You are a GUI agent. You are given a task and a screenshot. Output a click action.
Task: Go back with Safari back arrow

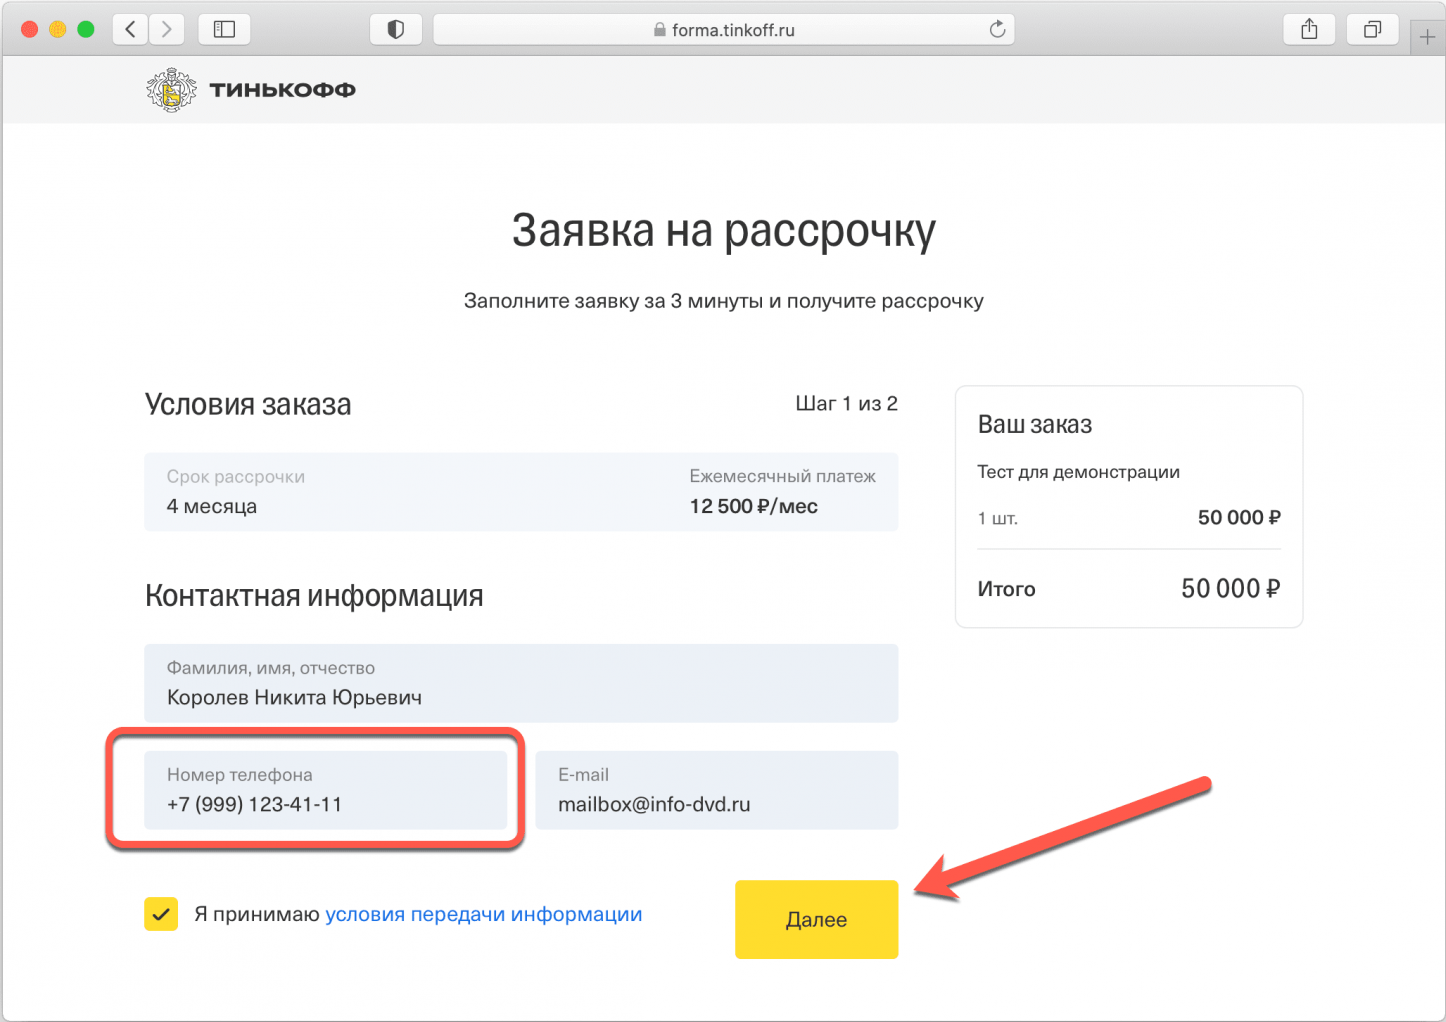click(130, 30)
